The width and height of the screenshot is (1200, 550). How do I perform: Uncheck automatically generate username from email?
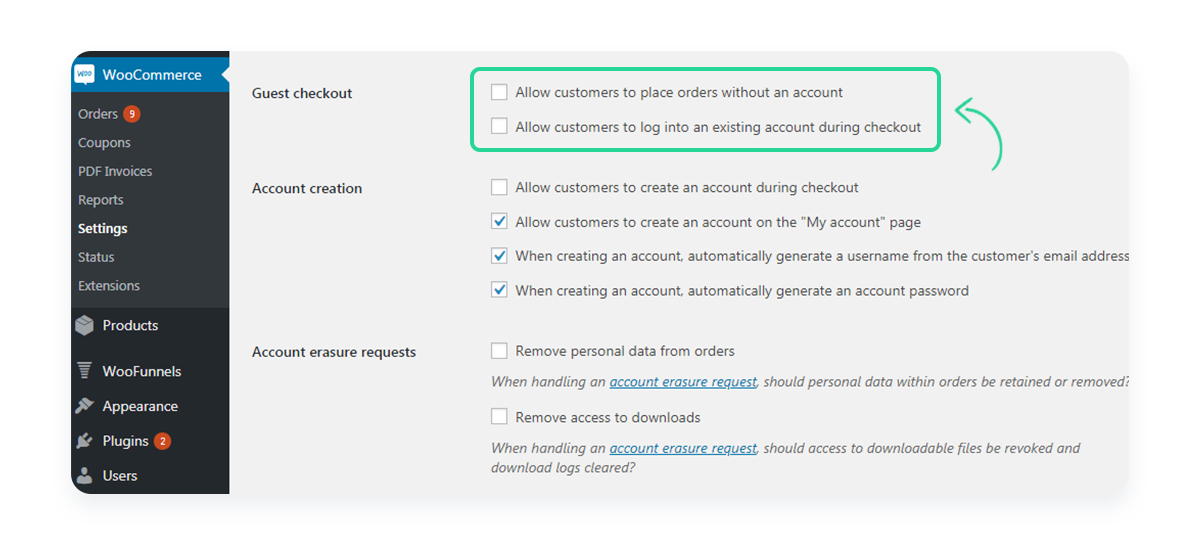[x=499, y=256]
